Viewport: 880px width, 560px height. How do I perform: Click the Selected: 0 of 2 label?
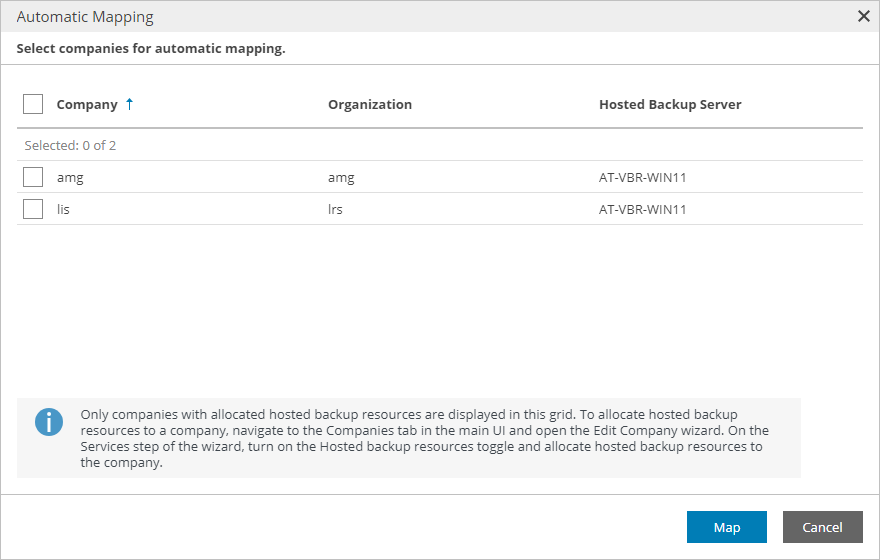click(x=70, y=145)
